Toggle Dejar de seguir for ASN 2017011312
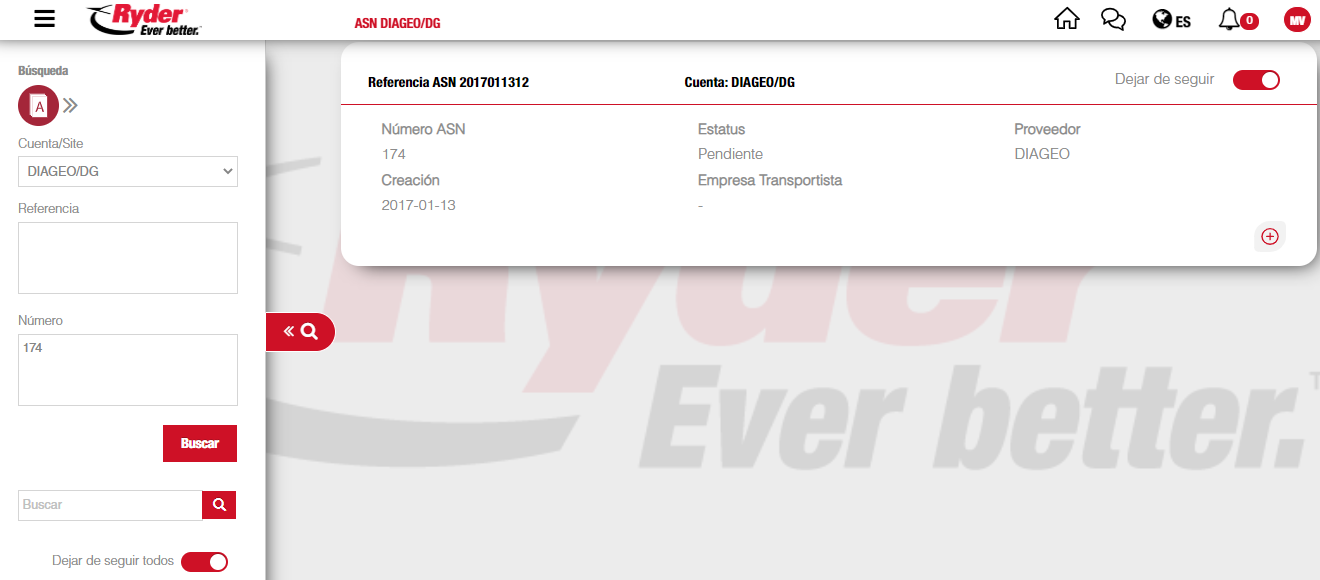1320x580 pixels. tap(1255, 80)
